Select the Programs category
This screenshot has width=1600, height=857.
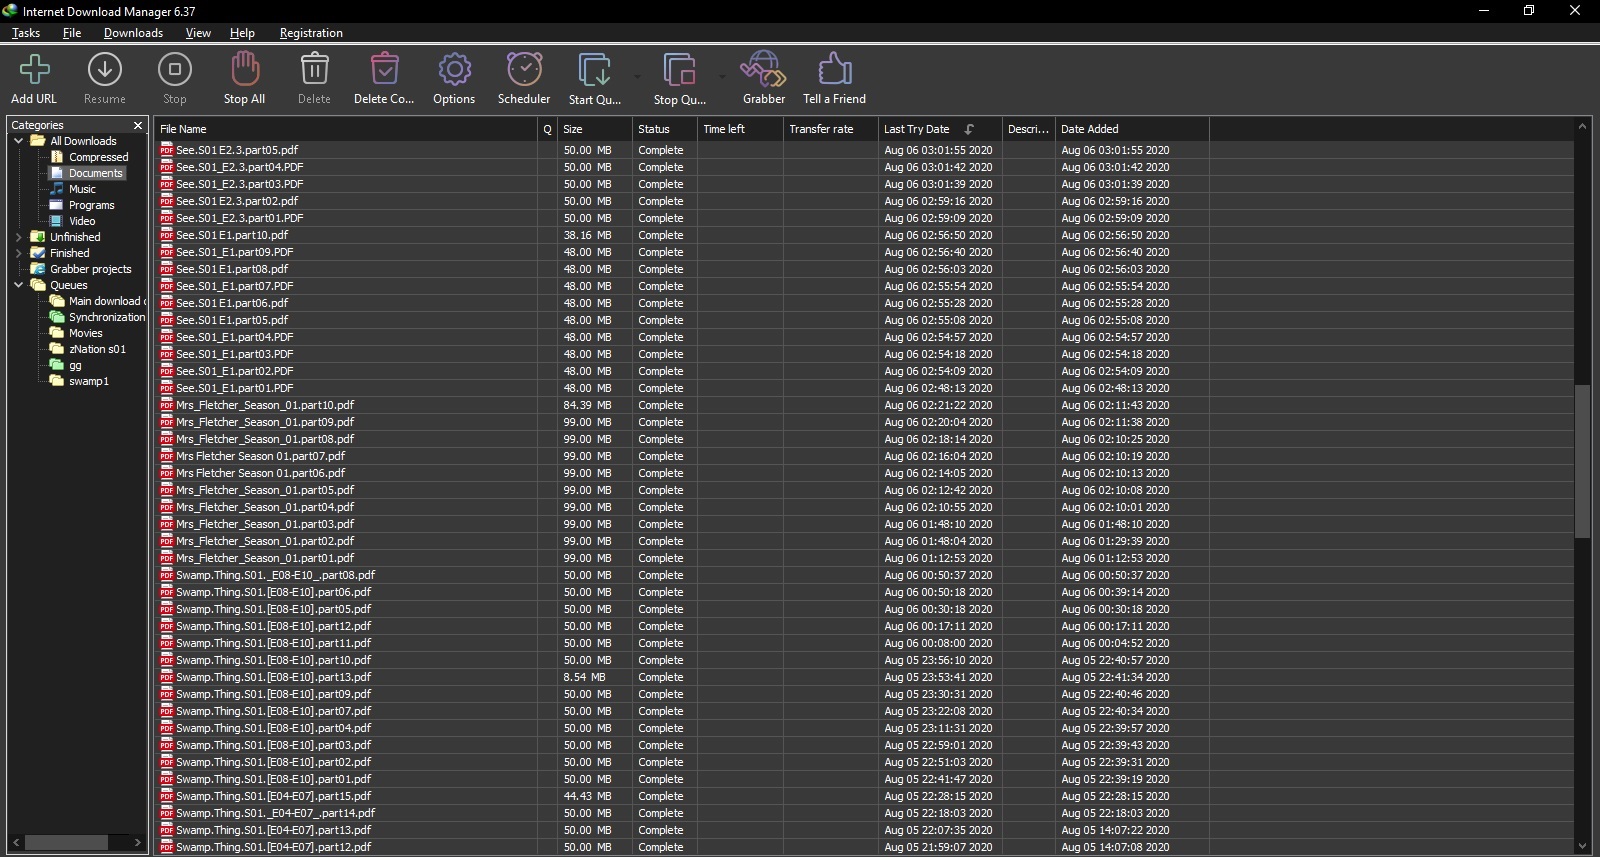[x=91, y=205]
